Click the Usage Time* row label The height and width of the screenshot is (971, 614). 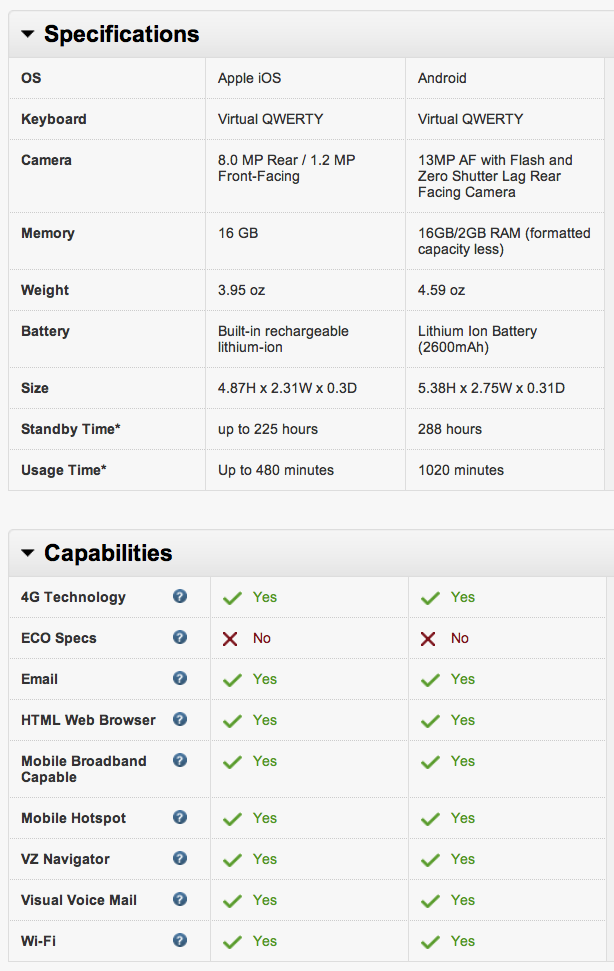pyautogui.click(x=63, y=470)
